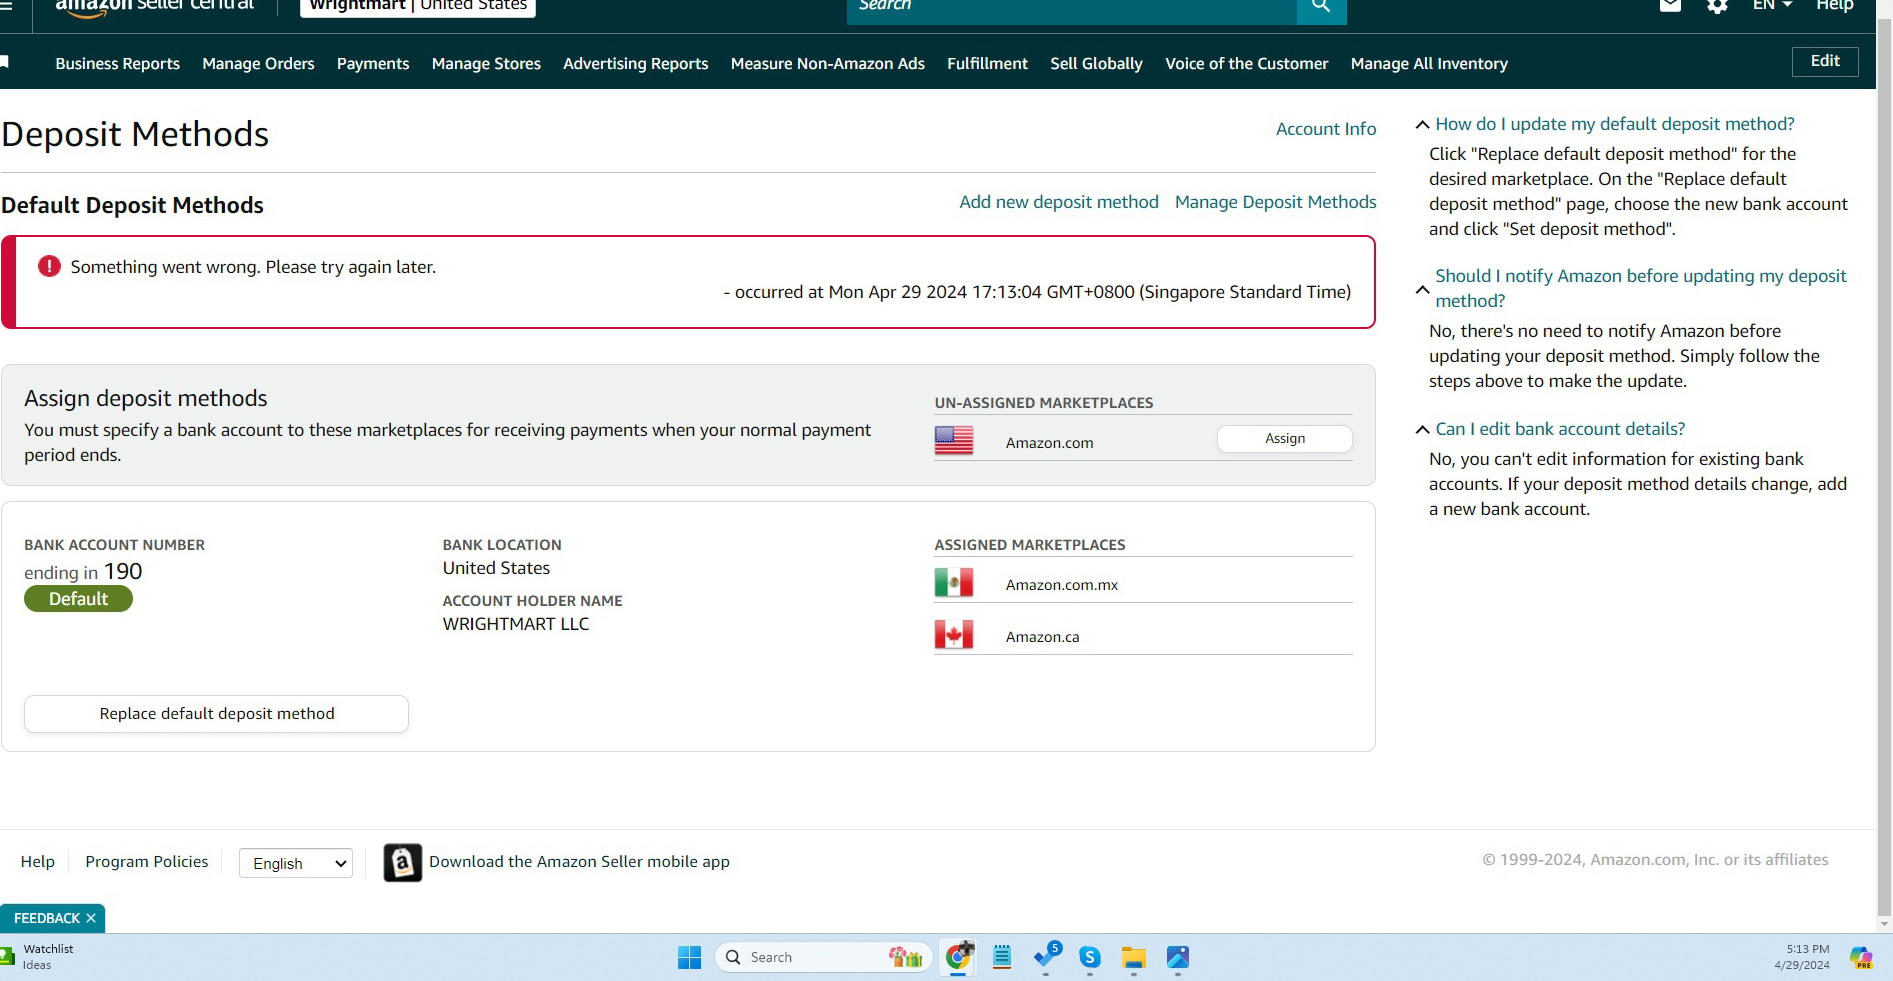
Task: Click 'Something went wrong' error message
Action: pyautogui.click(x=253, y=267)
